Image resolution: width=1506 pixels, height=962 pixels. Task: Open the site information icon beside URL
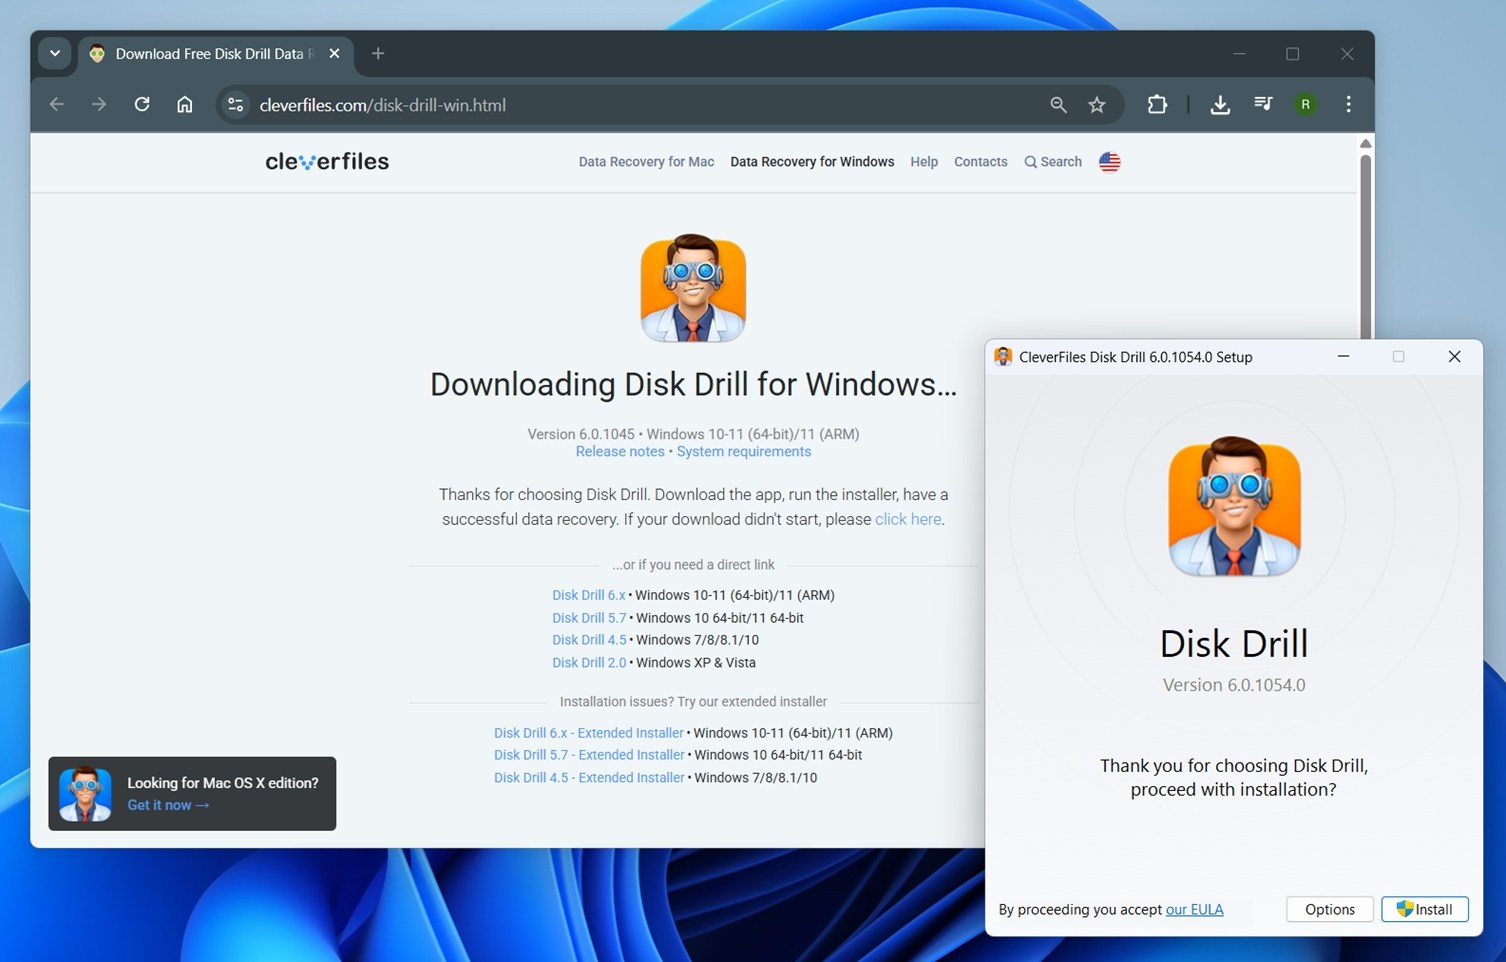(x=236, y=105)
